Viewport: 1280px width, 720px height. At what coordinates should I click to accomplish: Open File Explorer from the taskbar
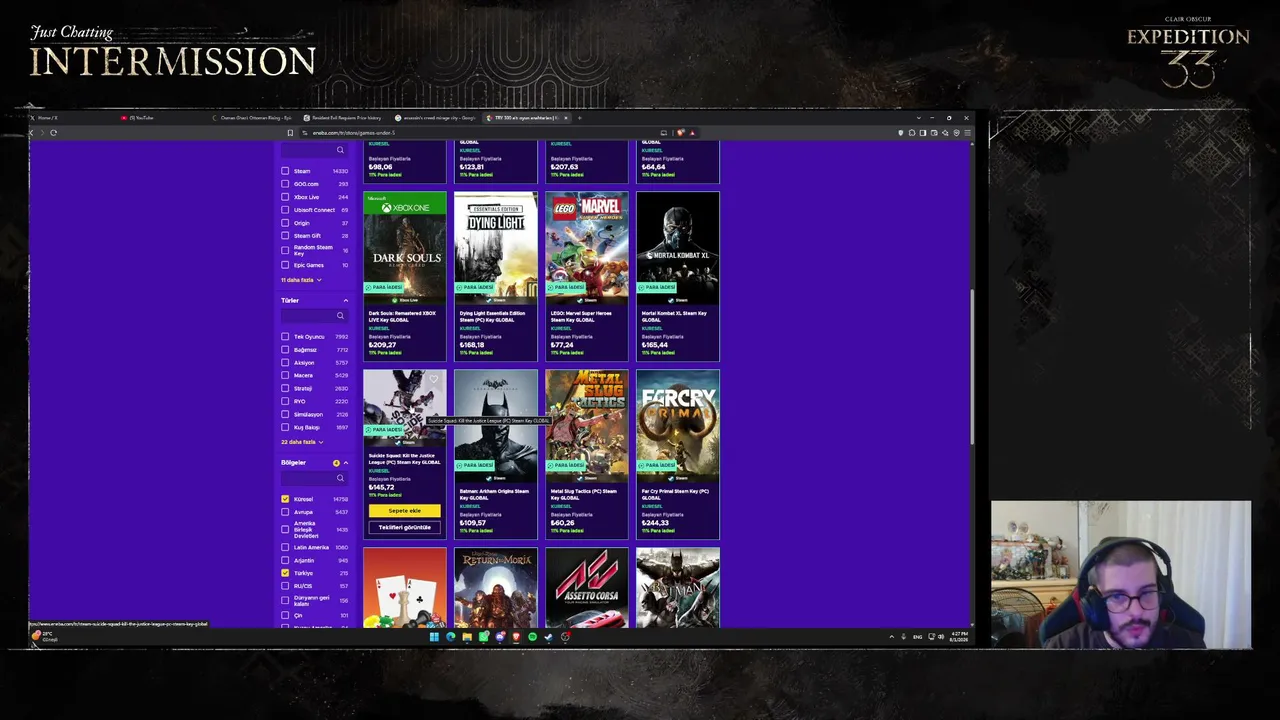(x=467, y=637)
